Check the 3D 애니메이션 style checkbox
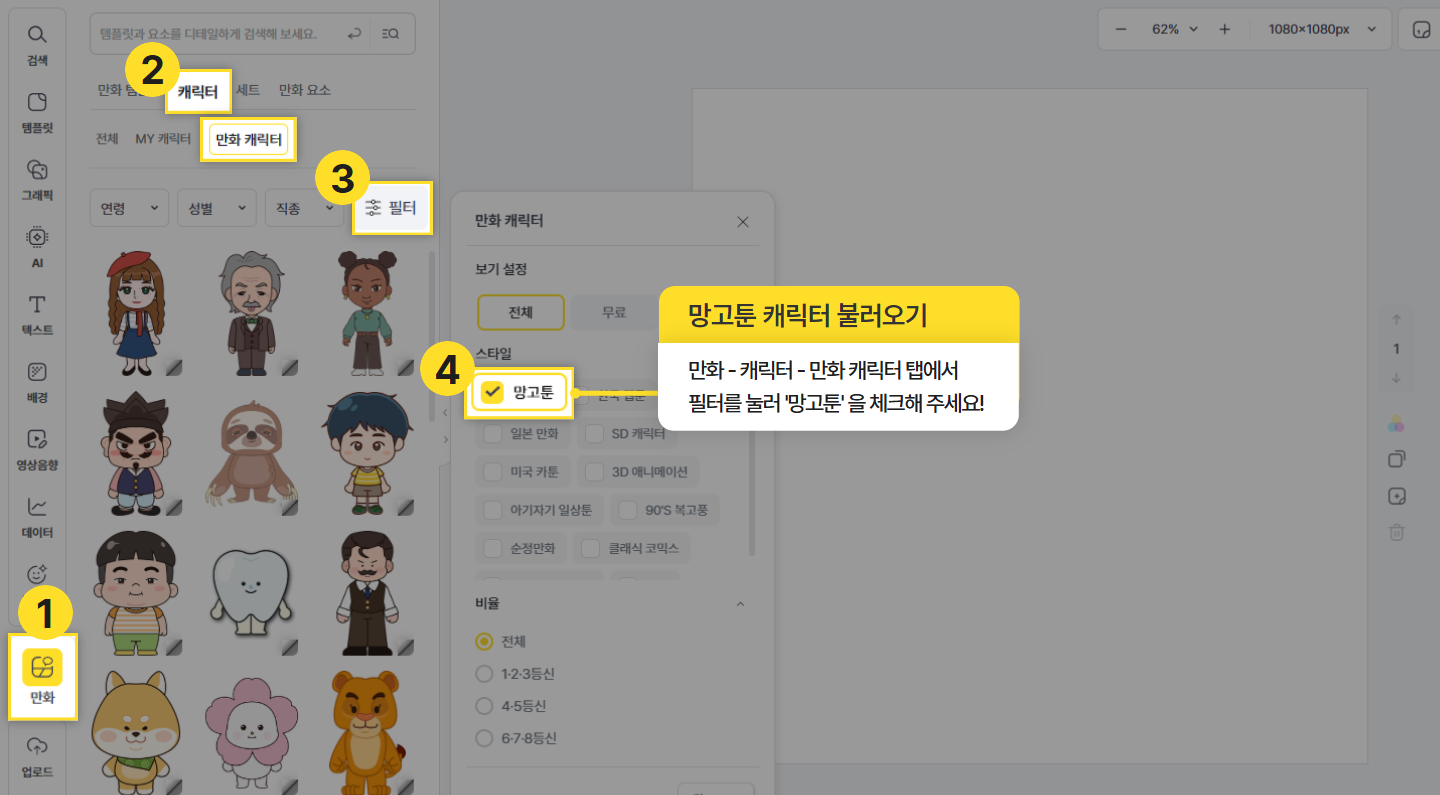 595,472
